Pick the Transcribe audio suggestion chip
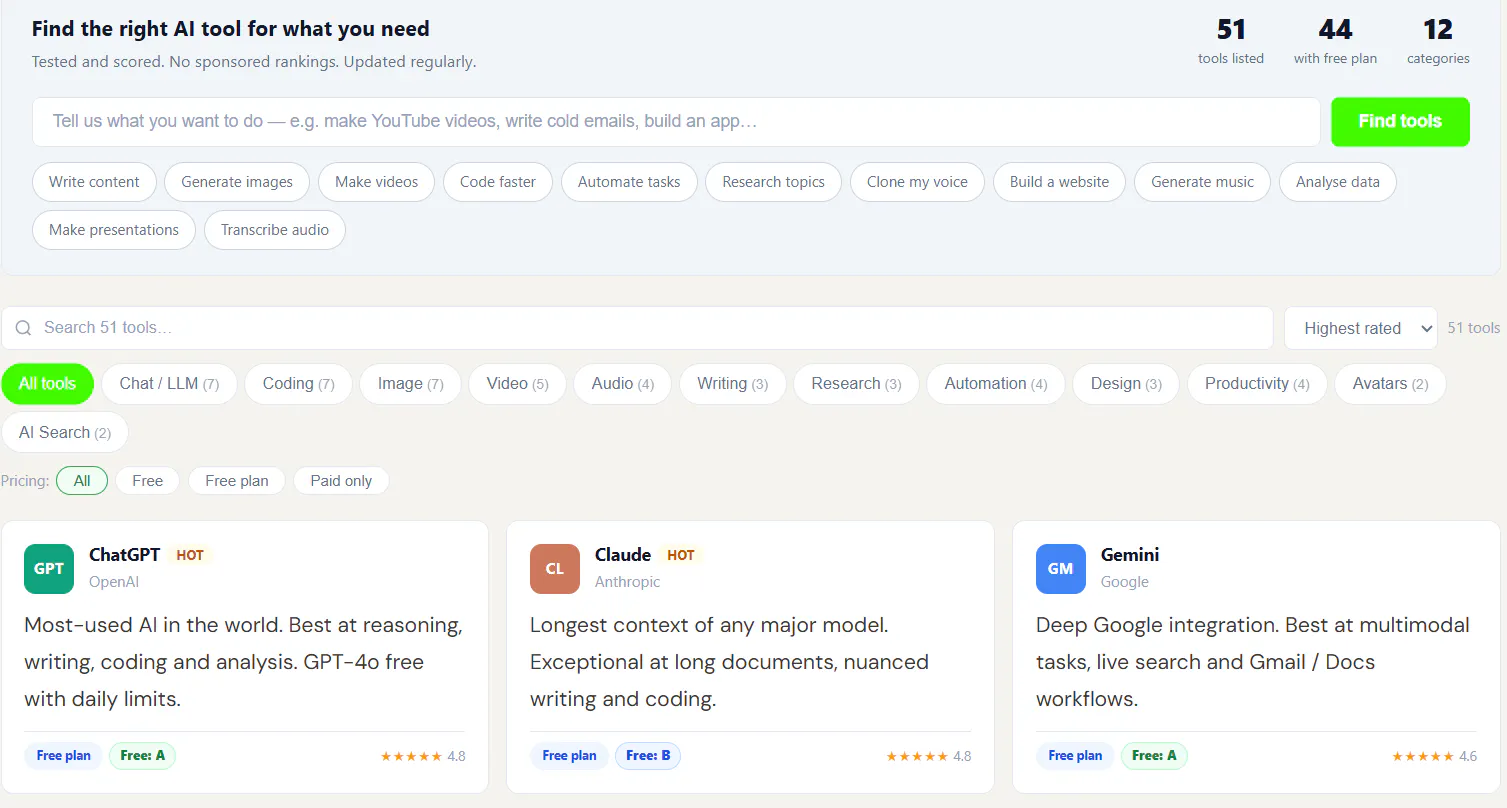This screenshot has height=808, width=1507. pos(275,230)
